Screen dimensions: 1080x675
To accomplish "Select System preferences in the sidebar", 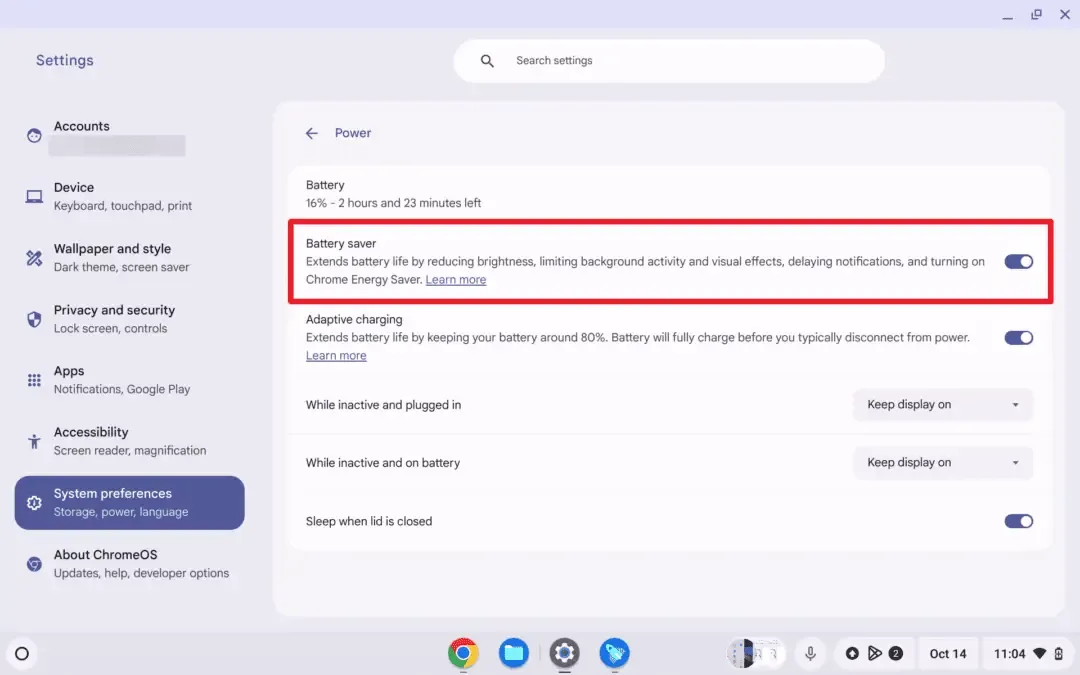I will pyautogui.click(x=129, y=503).
